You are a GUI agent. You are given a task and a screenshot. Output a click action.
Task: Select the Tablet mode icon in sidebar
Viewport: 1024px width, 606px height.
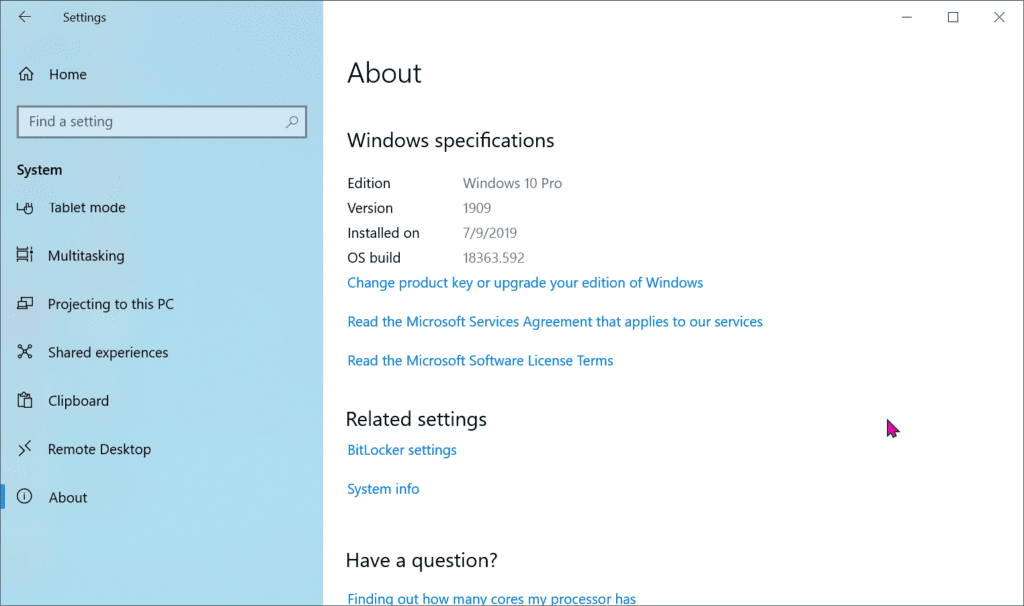click(25, 208)
